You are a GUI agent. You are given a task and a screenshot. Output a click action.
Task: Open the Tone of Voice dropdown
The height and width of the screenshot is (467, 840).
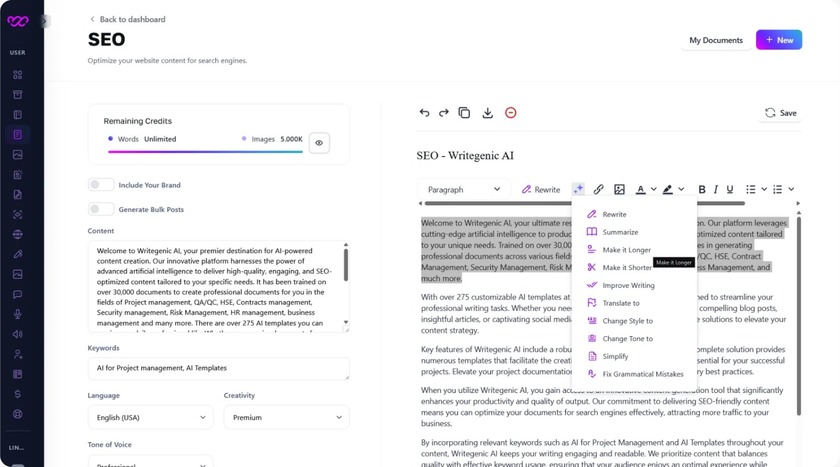151,461
